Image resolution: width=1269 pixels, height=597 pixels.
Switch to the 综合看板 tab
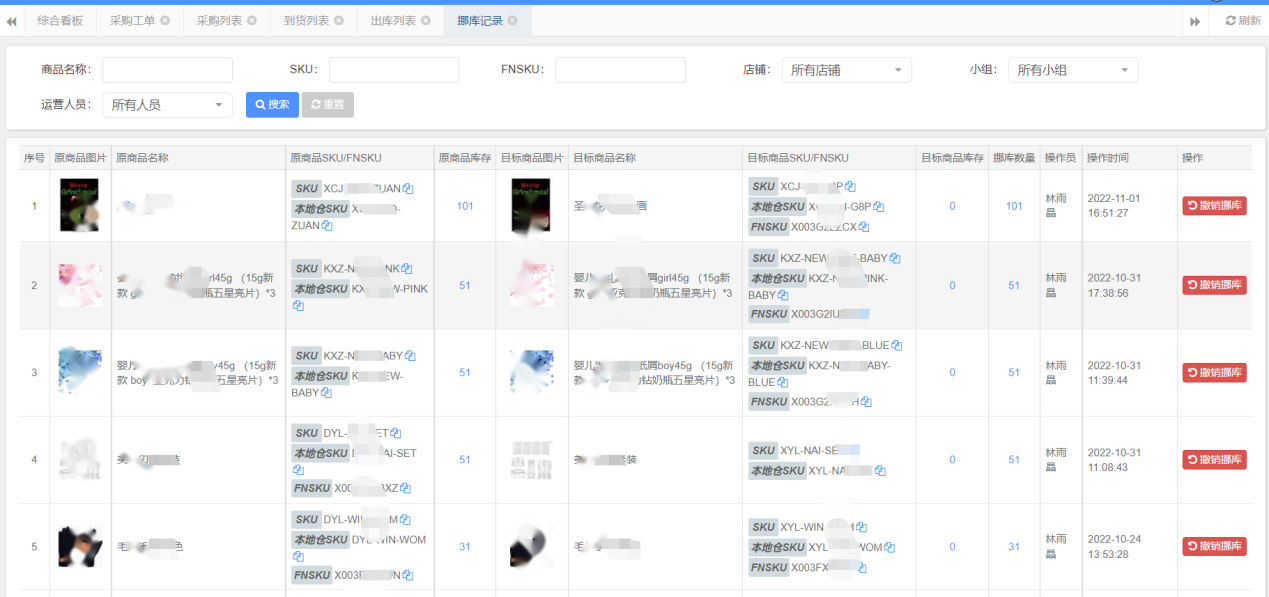click(62, 19)
